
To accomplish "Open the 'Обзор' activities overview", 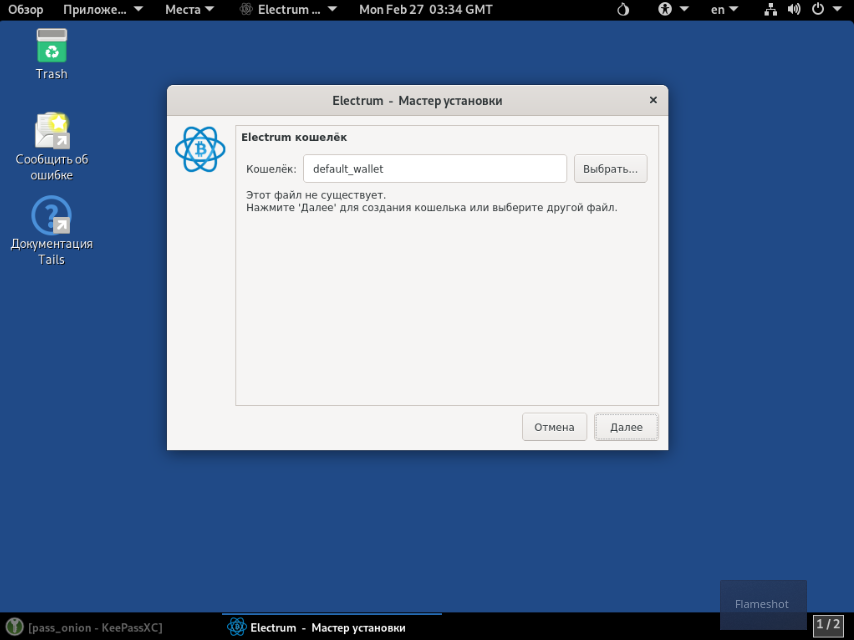I will click(26, 10).
